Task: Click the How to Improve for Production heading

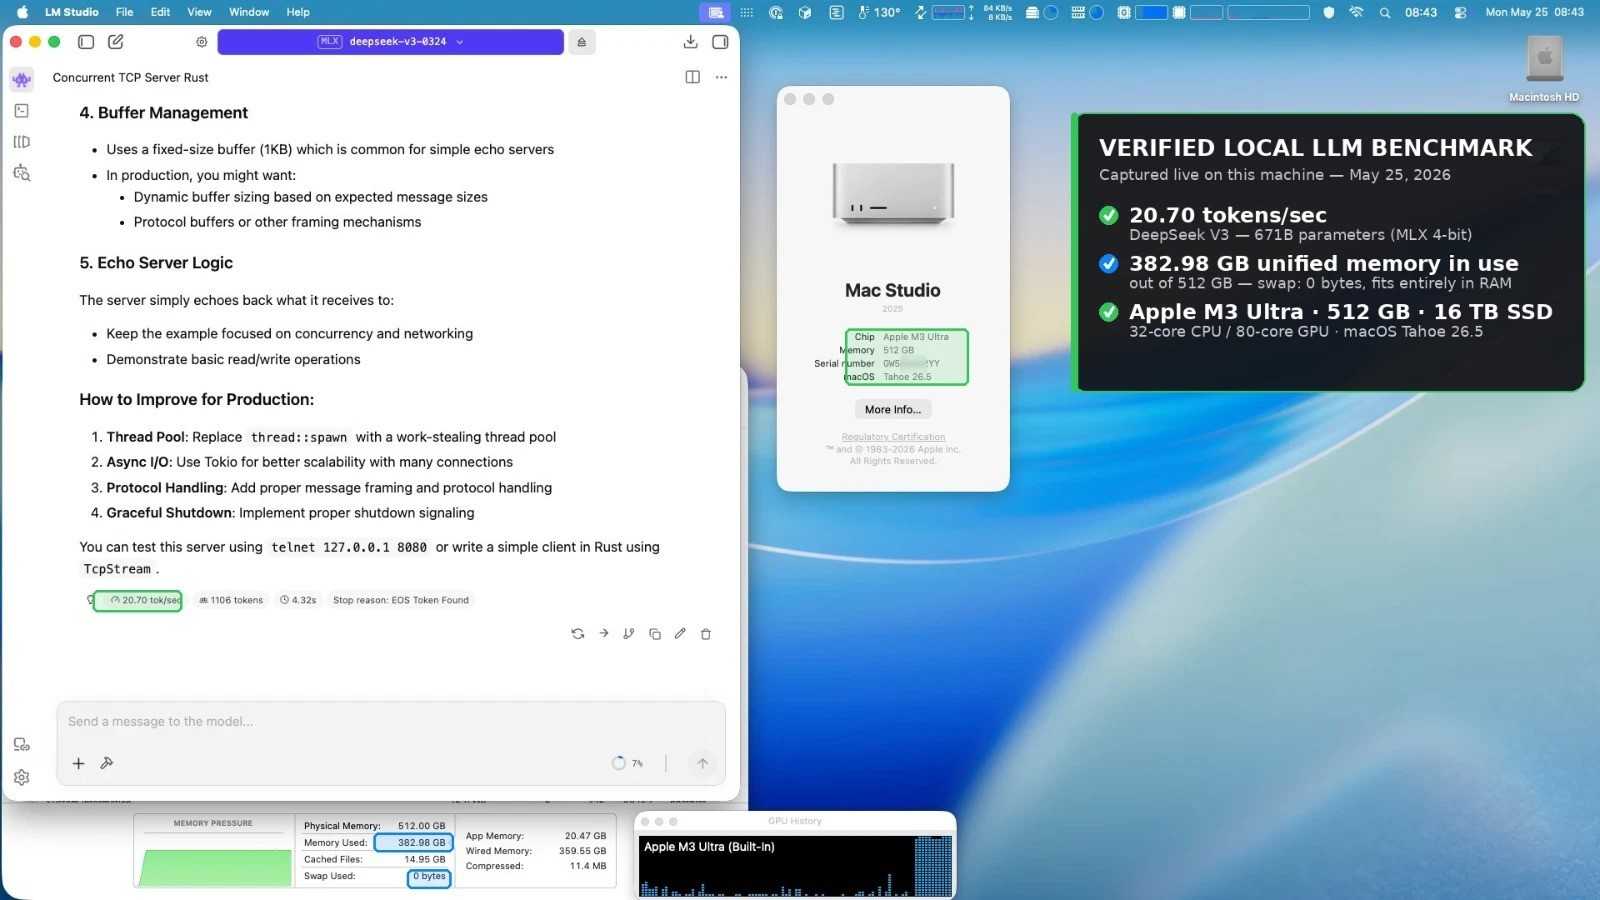Action: click(x=197, y=399)
